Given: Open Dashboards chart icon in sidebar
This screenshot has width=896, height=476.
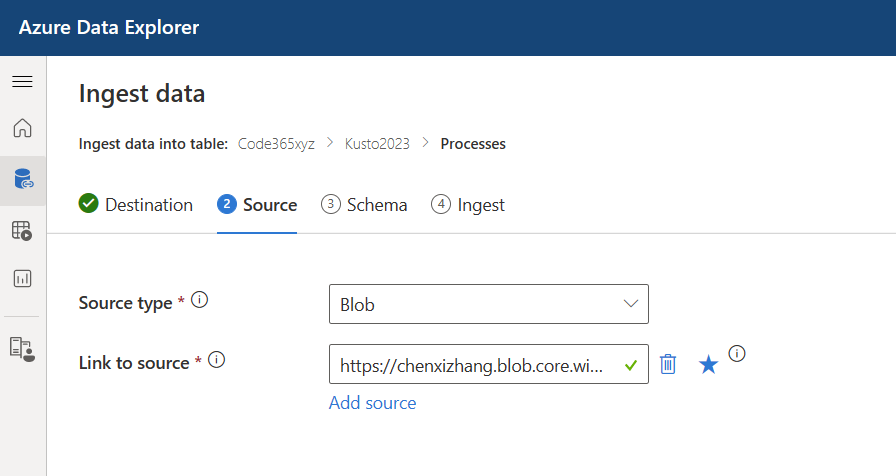Looking at the screenshot, I should (22, 279).
